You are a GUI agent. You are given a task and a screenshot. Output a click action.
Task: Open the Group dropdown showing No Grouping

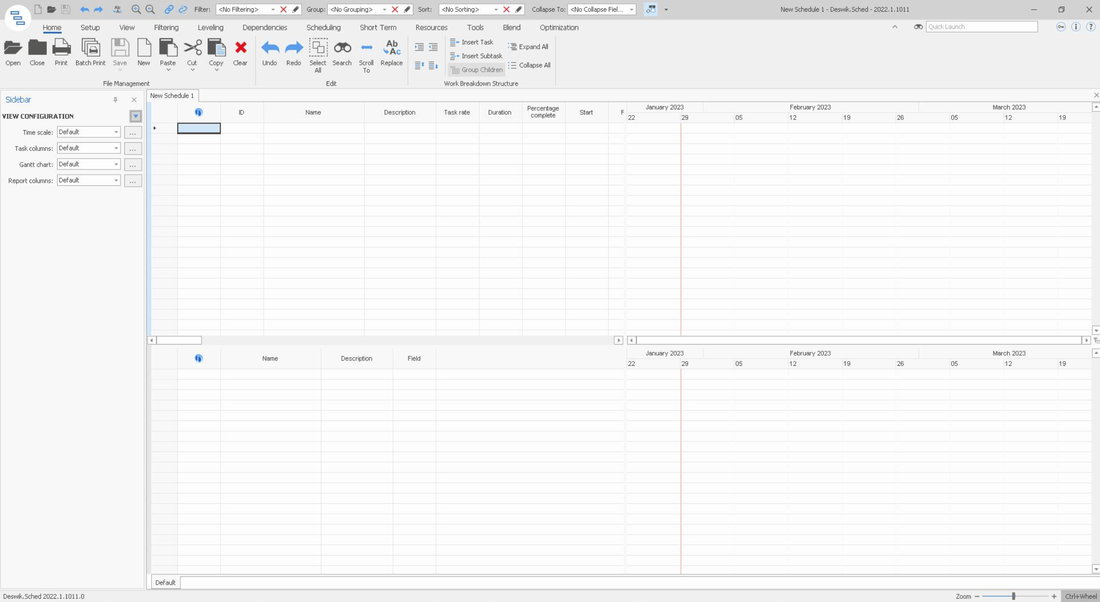[x=358, y=9]
